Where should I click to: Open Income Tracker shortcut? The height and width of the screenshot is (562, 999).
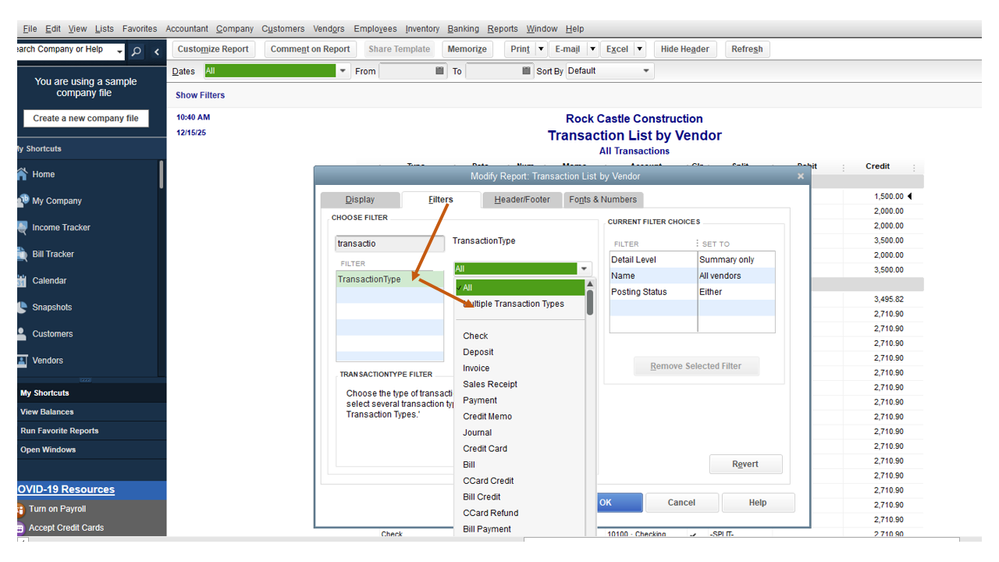[61, 227]
